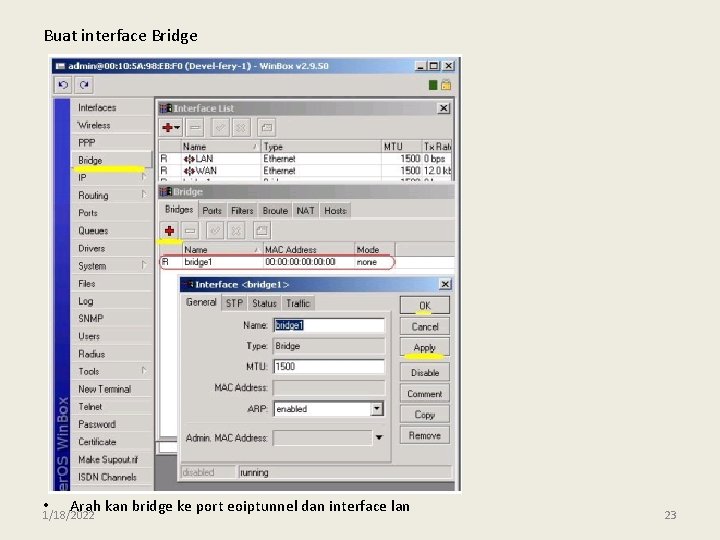This screenshot has width=720, height=540.
Task: Open New Terminal from left menu
Action: (x=112, y=389)
